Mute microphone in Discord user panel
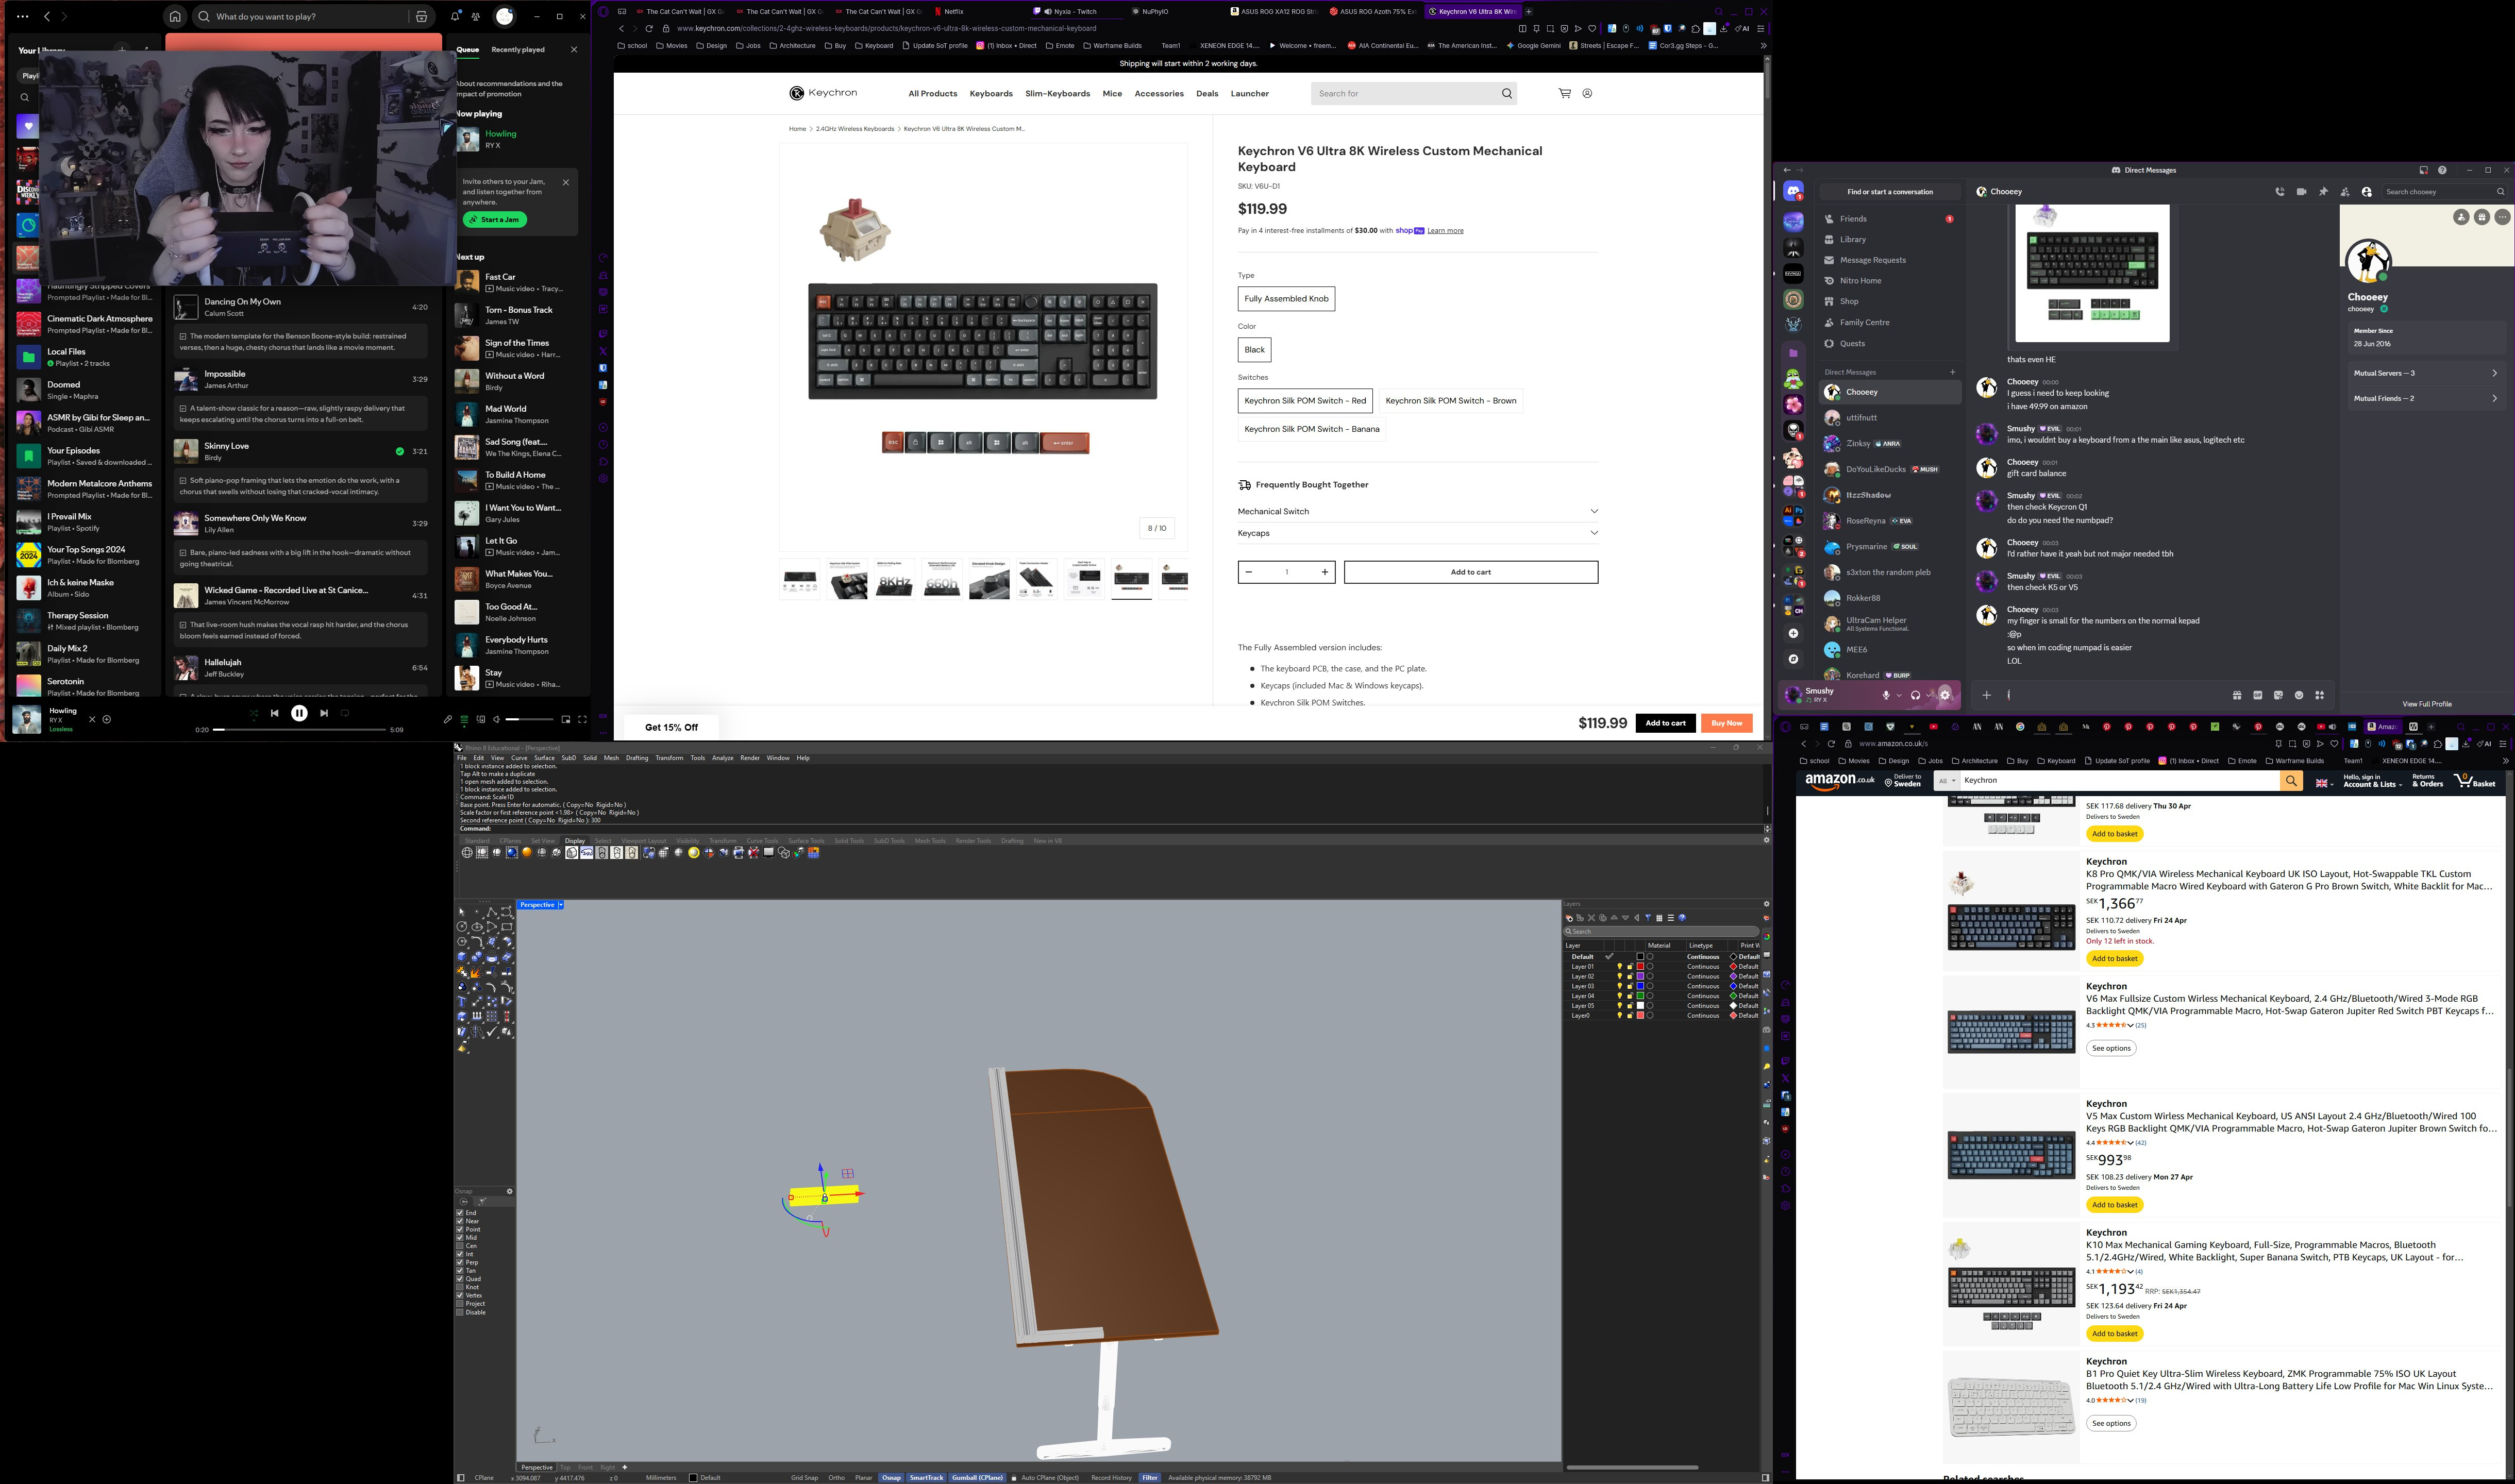 pos(1886,695)
